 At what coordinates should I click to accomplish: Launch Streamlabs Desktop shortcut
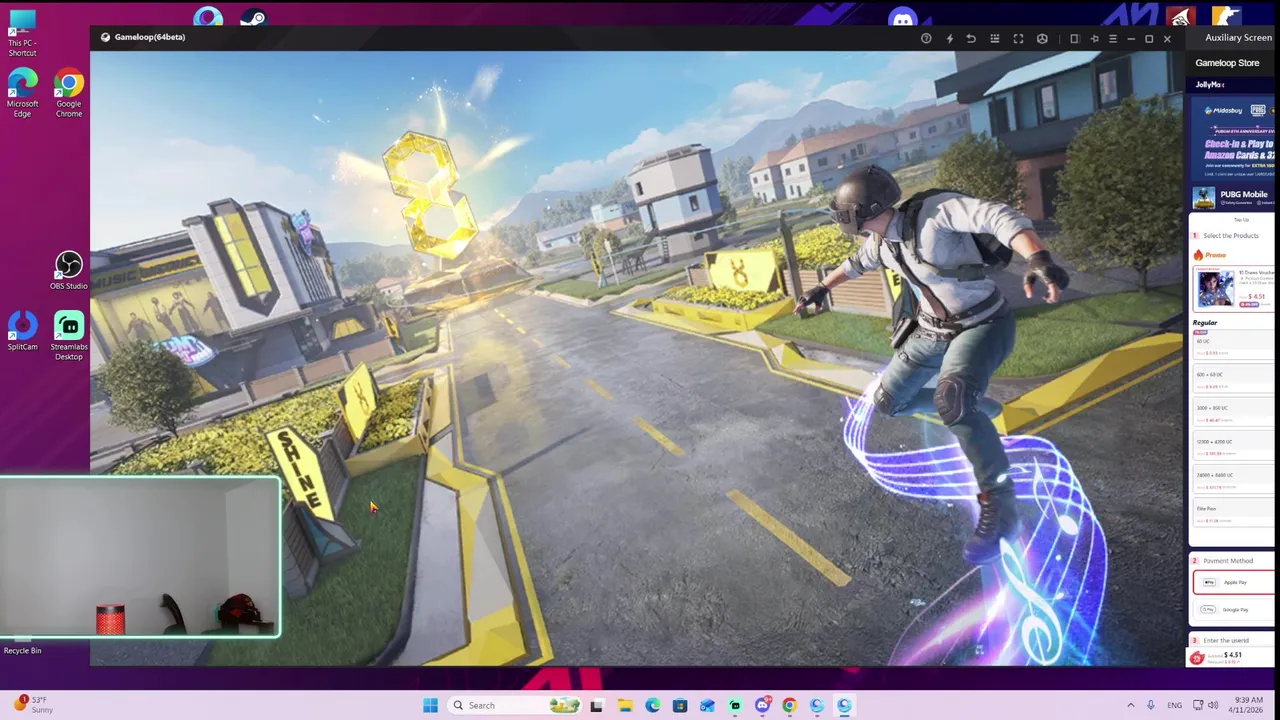coord(69,337)
